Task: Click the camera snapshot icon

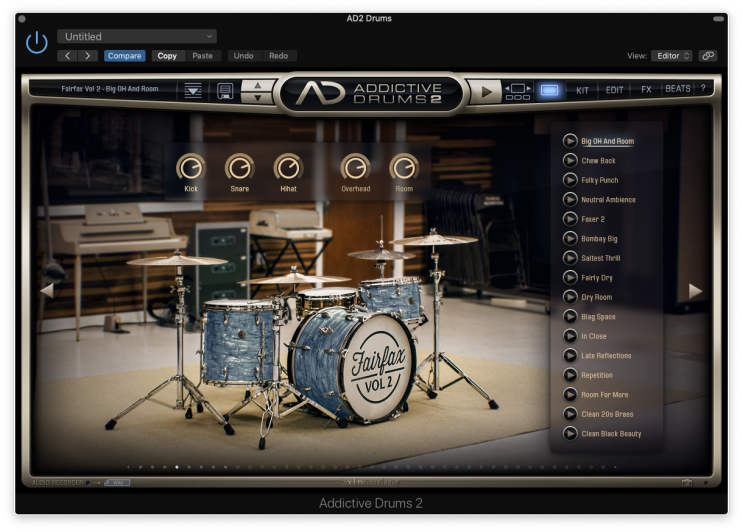Action: [687, 483]
